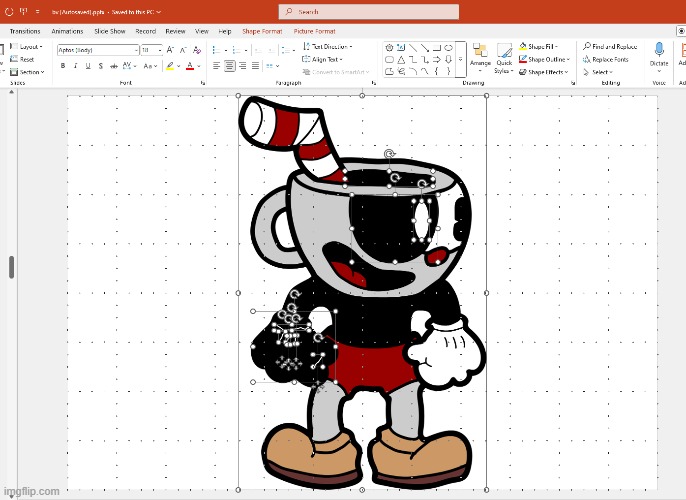686x500 pixels.
Task: Select the down arrow shape
Action: point(448,59)
